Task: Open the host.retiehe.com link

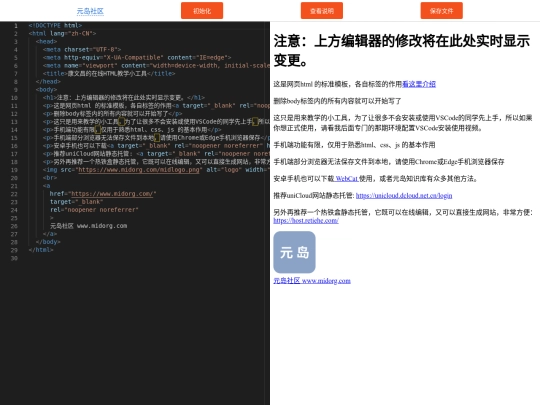Action: (x=306, y=220)
